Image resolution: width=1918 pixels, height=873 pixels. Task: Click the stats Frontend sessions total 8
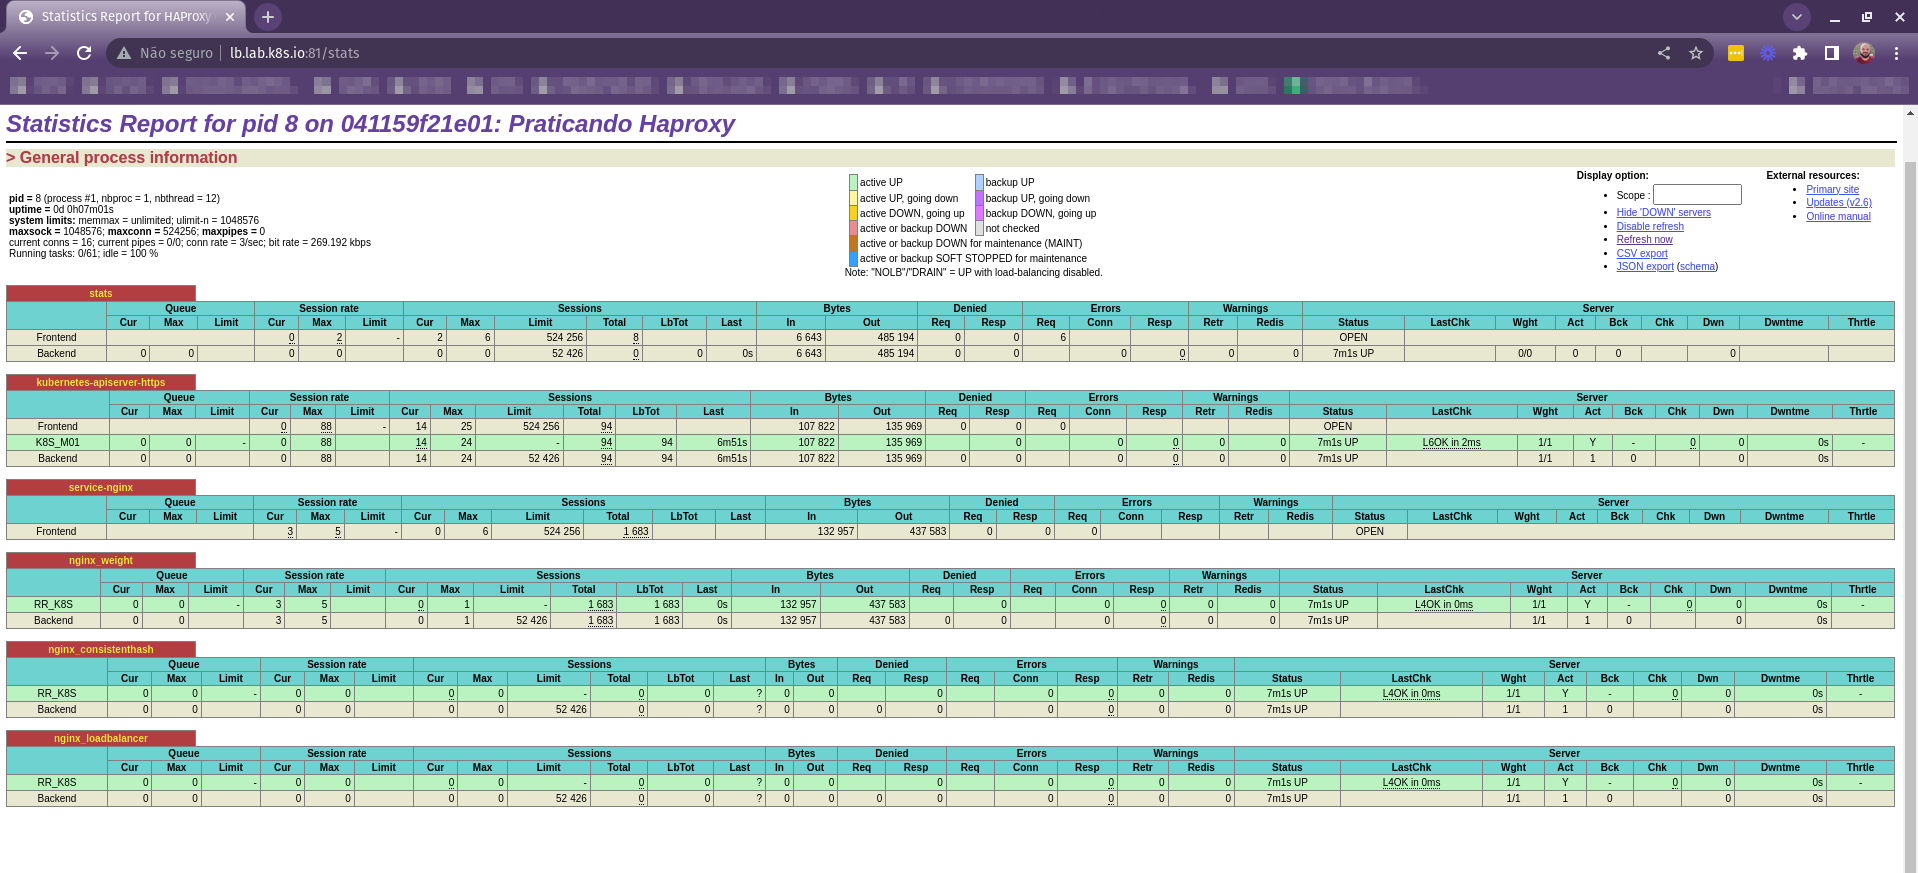tap(636, 338)
